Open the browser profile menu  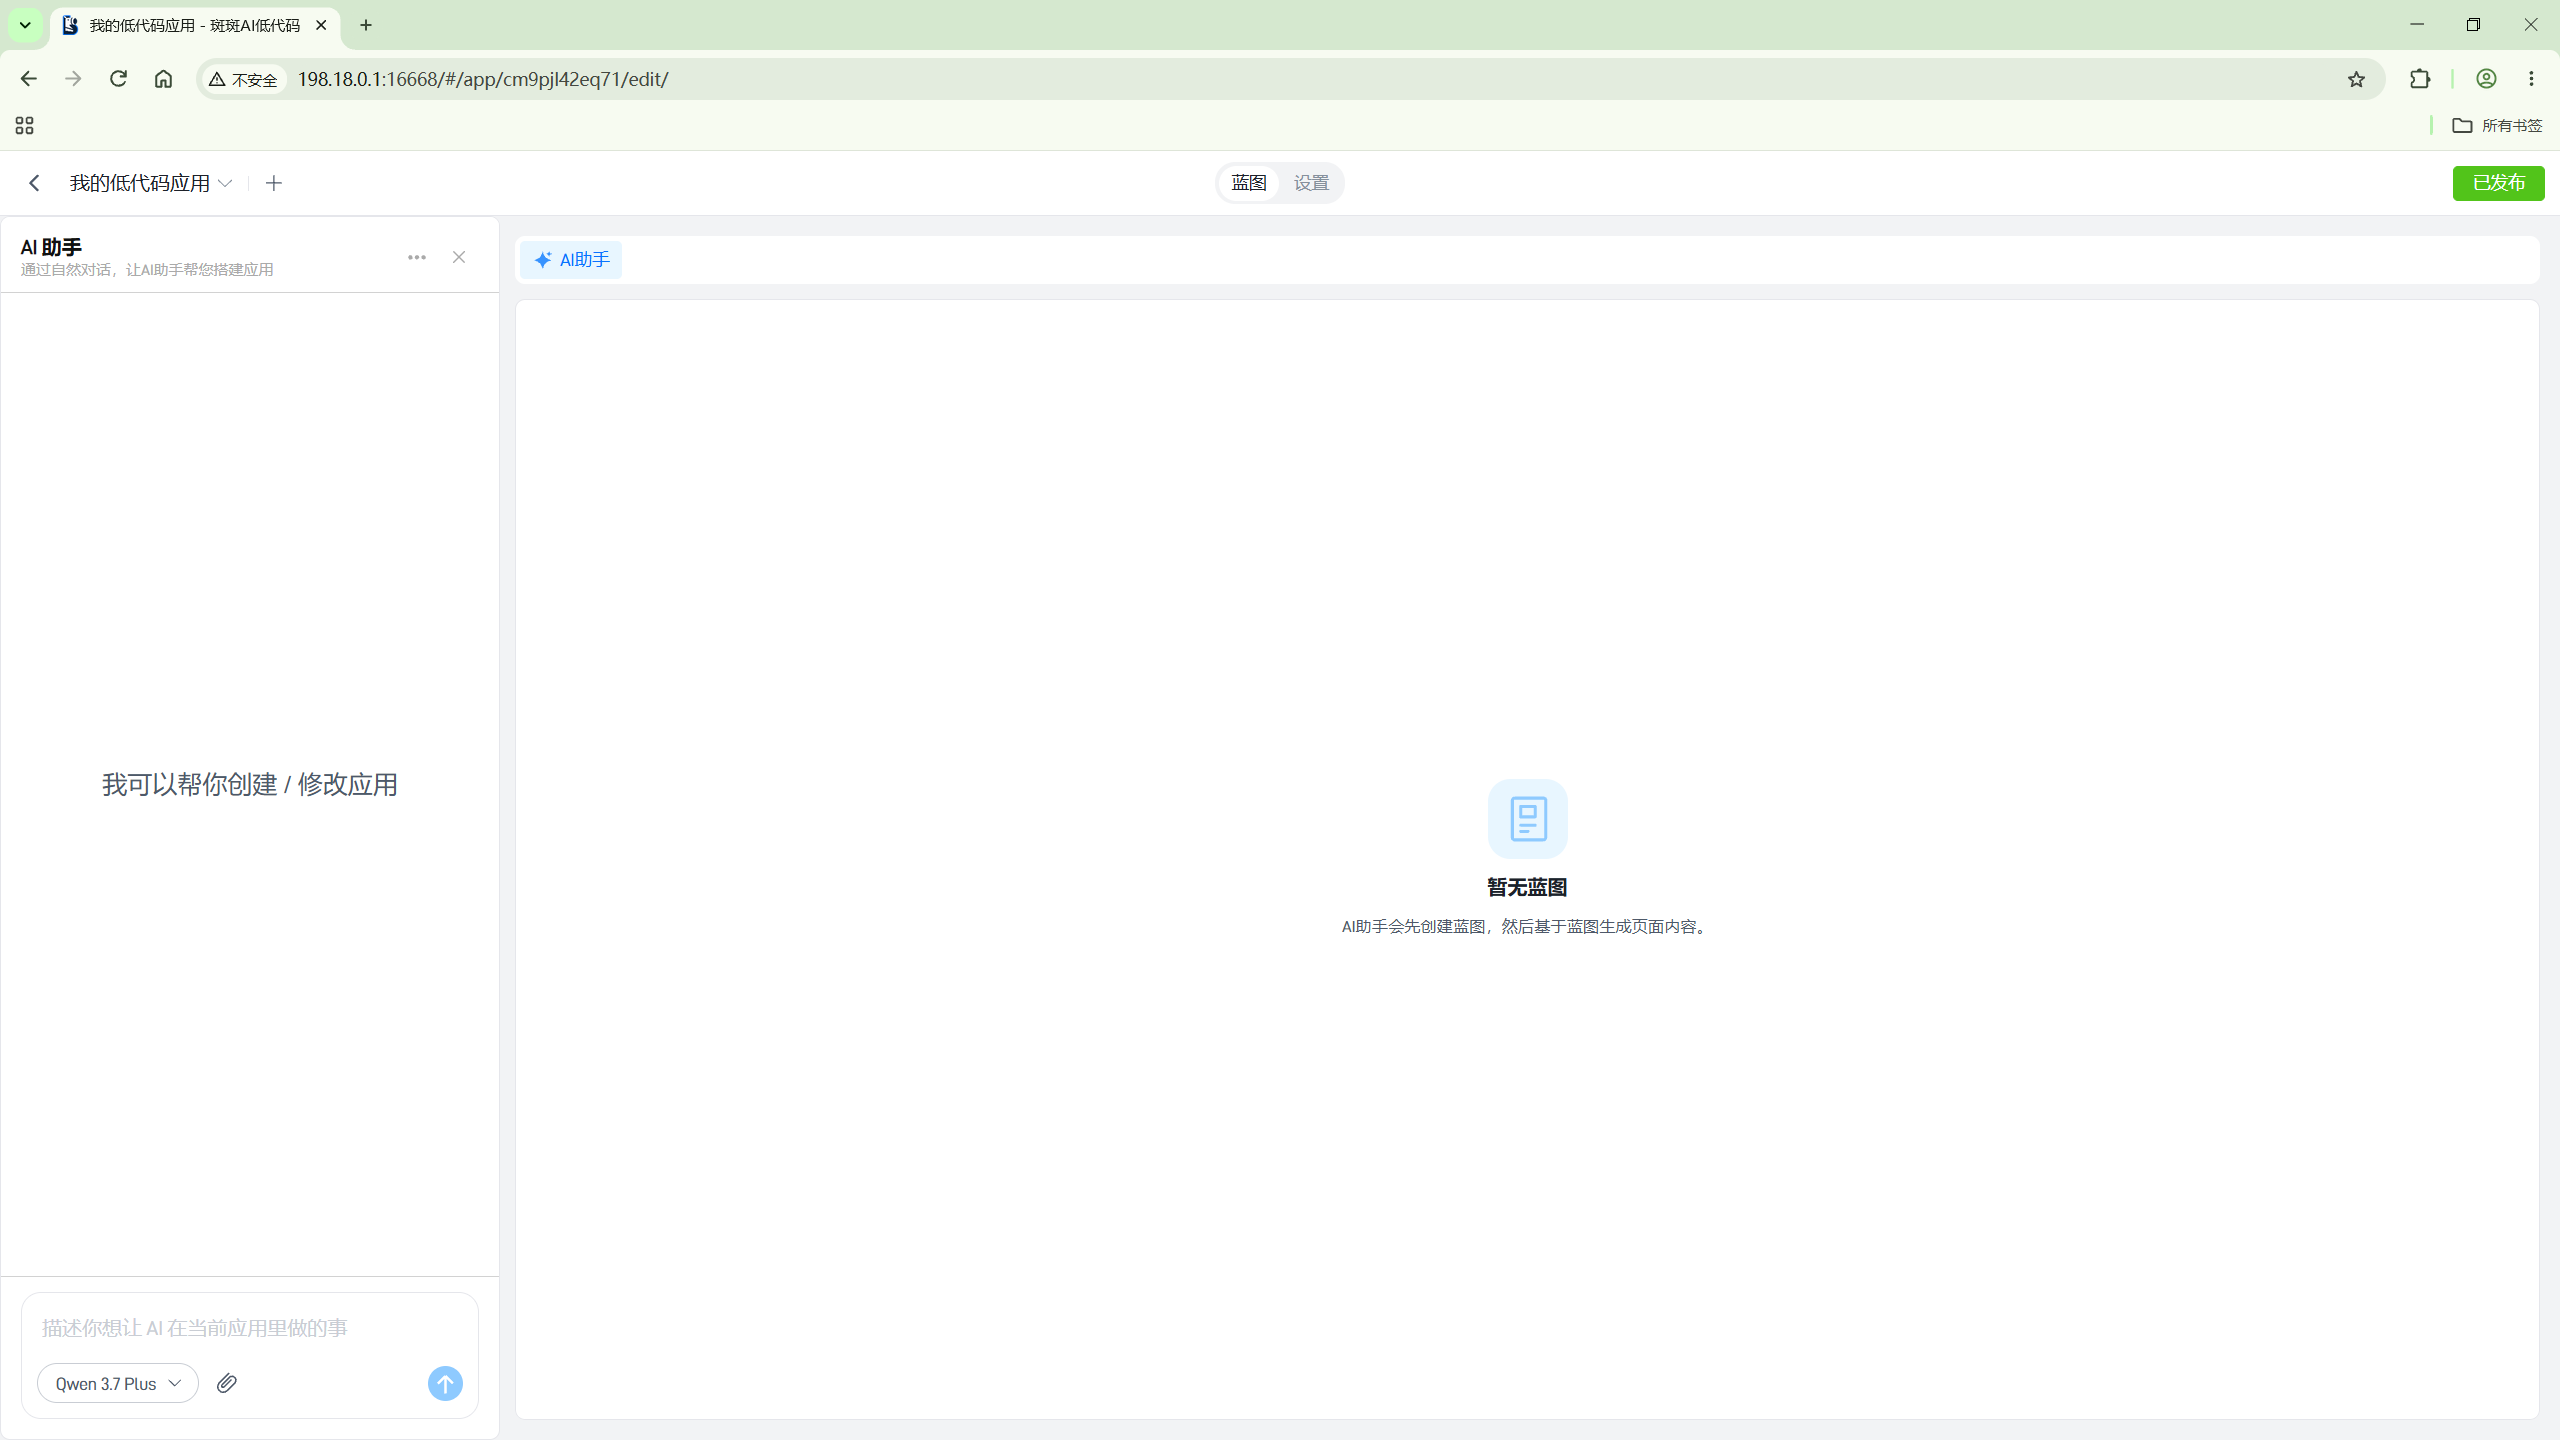click(2486, 79)
